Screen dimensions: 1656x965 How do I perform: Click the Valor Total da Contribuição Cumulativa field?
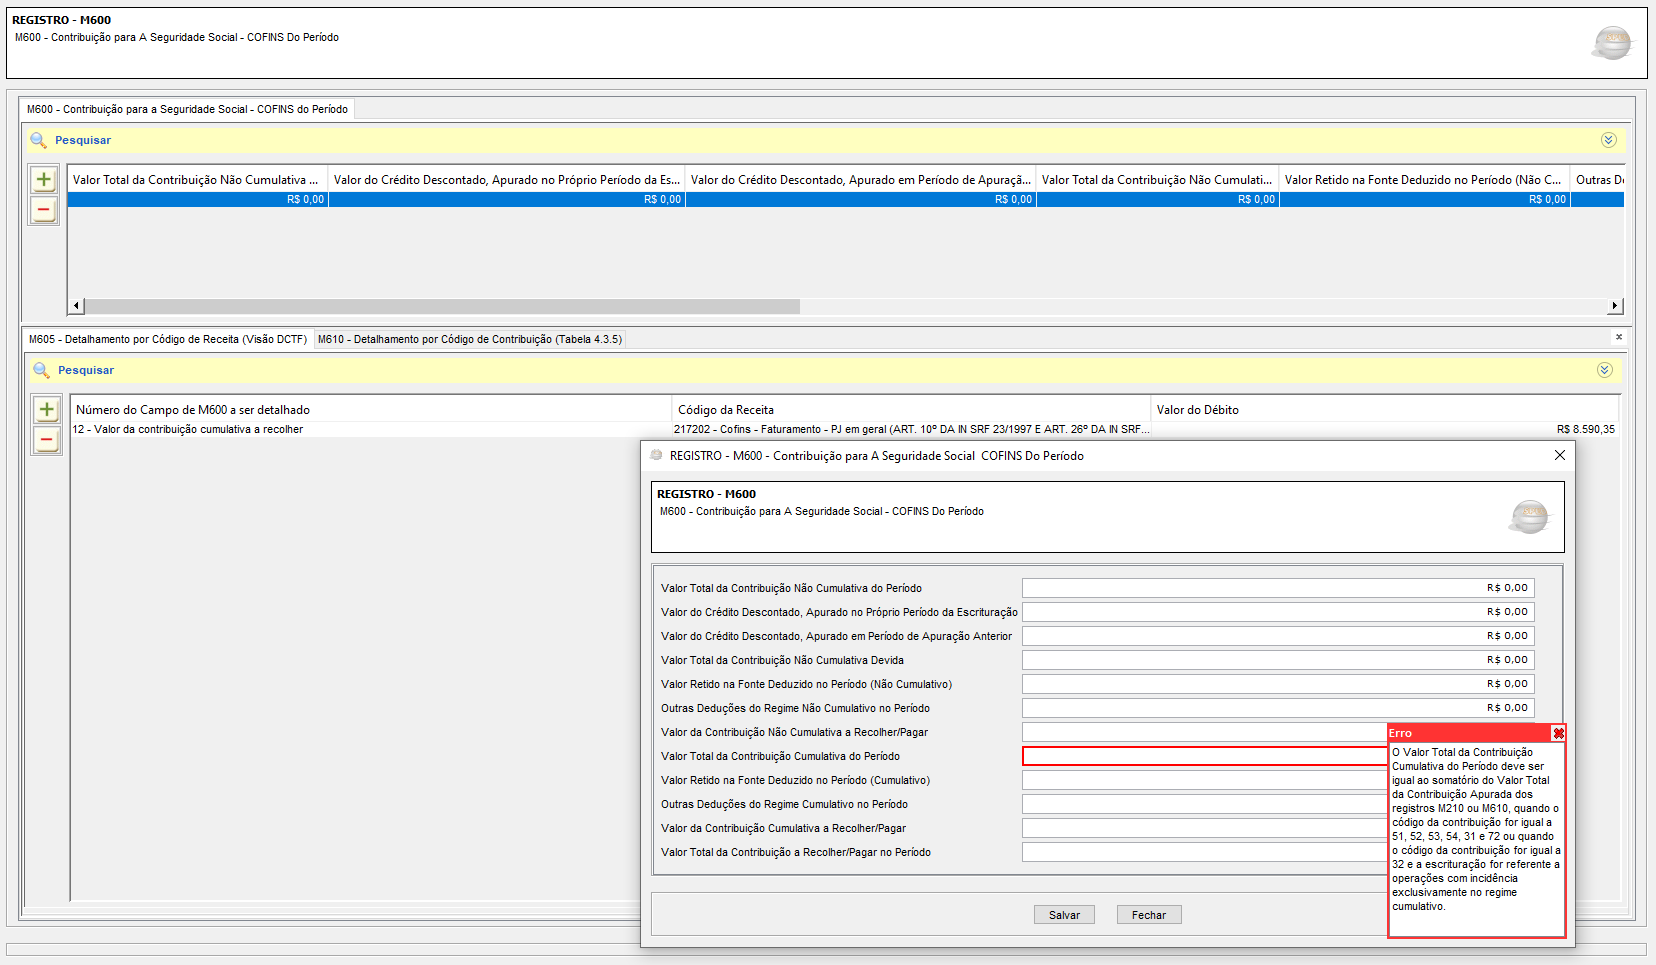(x=1204, y=757)
